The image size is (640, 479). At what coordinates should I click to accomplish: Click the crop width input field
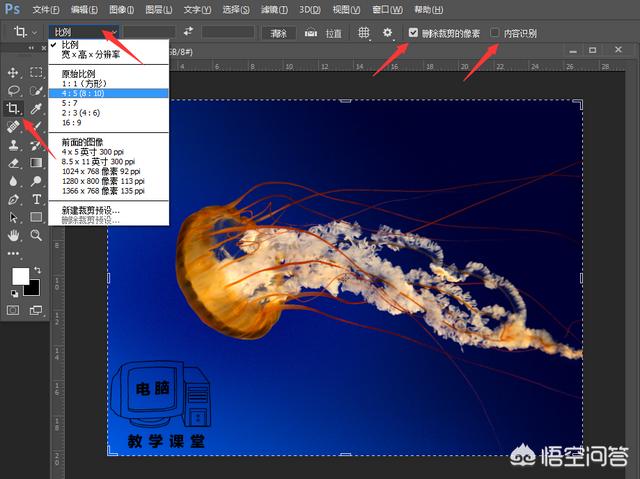[x=150, y=32]
